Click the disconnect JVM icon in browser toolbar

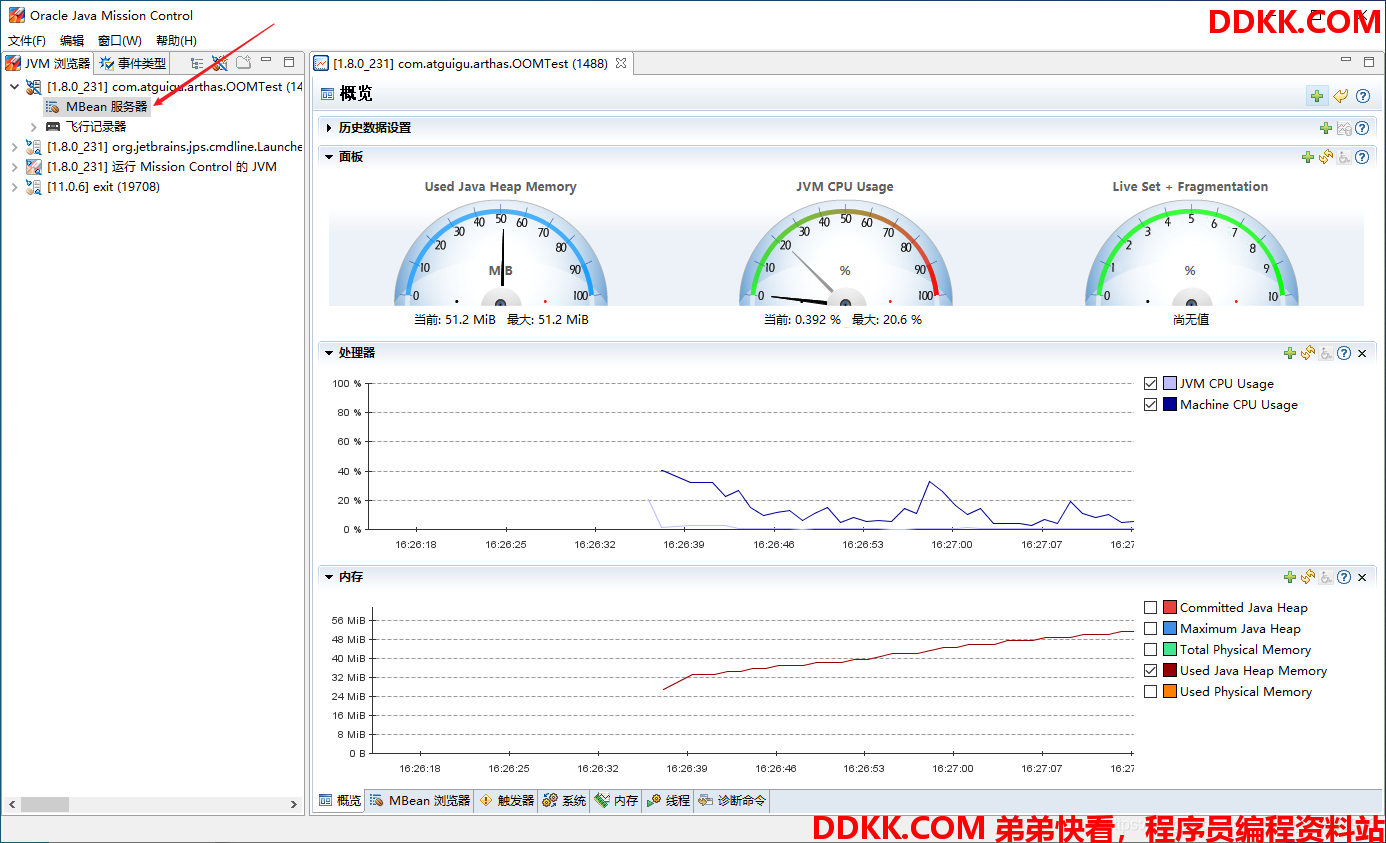point(220,62)
